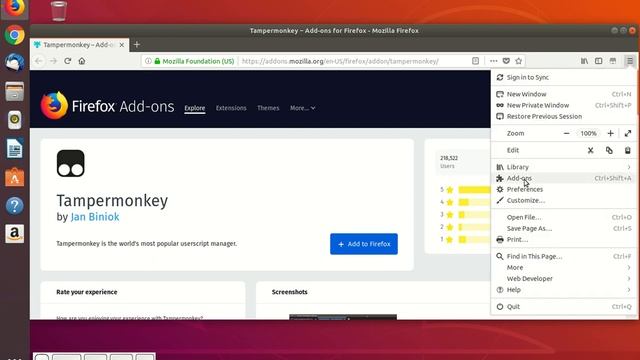Choose New Private Window
Screen dimensions: 640x360
coord(564,105)
